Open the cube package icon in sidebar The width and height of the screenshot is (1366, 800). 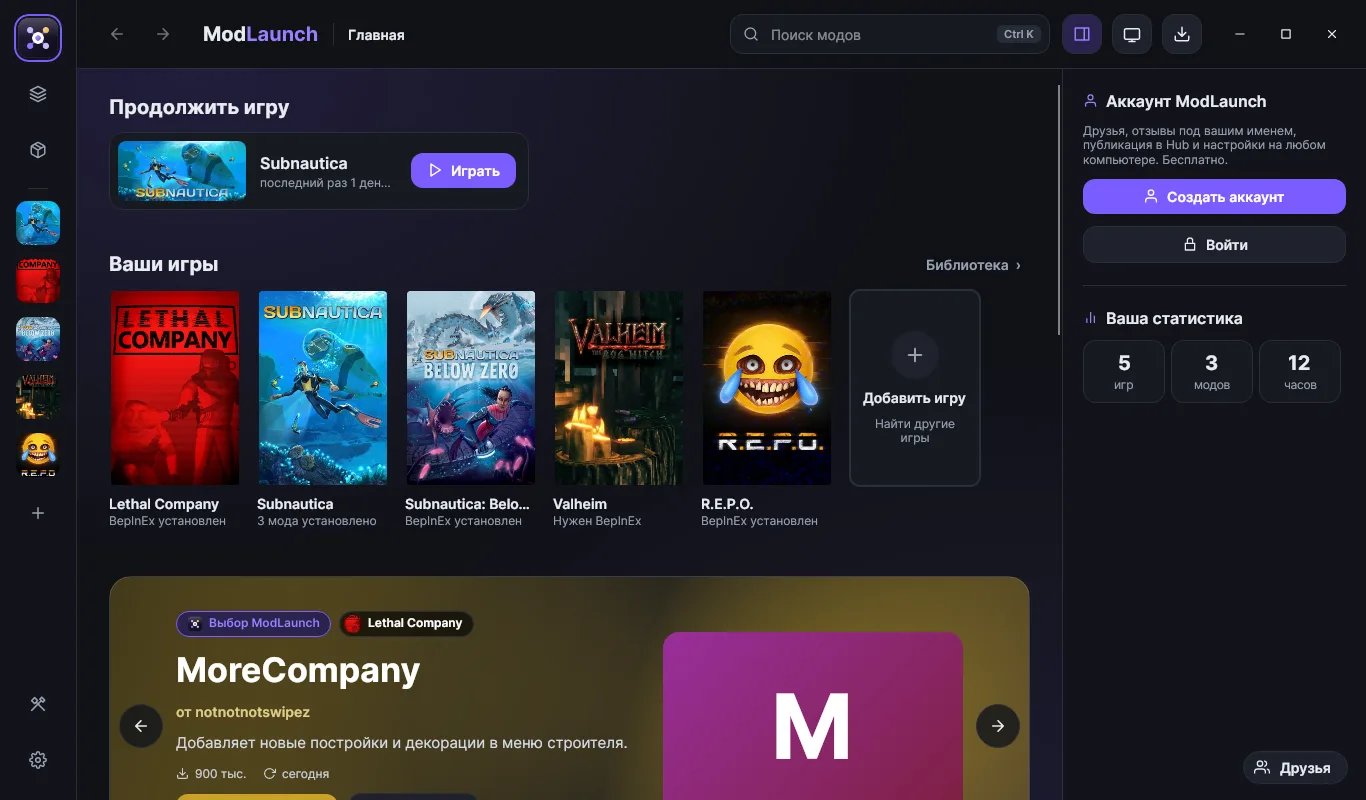pos(38,150)
